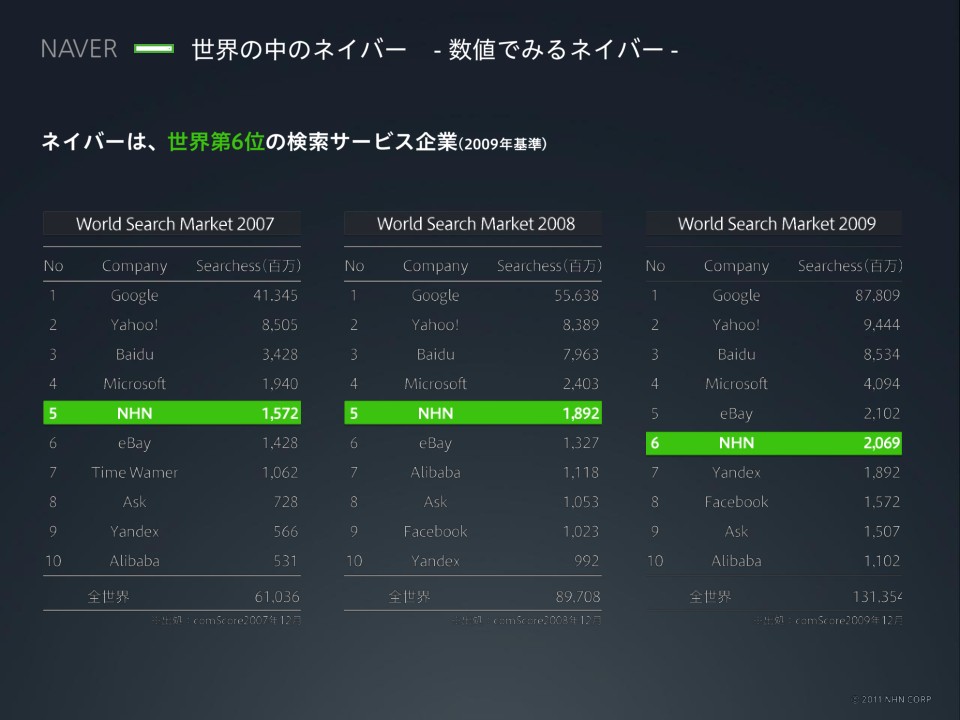960x720 pixels.
Task: Select the slide title 世界の中のネイバー
Action: [x=299, y=50]
